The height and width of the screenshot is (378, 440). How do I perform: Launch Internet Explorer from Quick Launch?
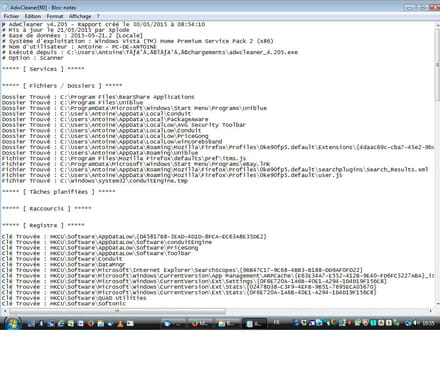[x=61, y=324]
